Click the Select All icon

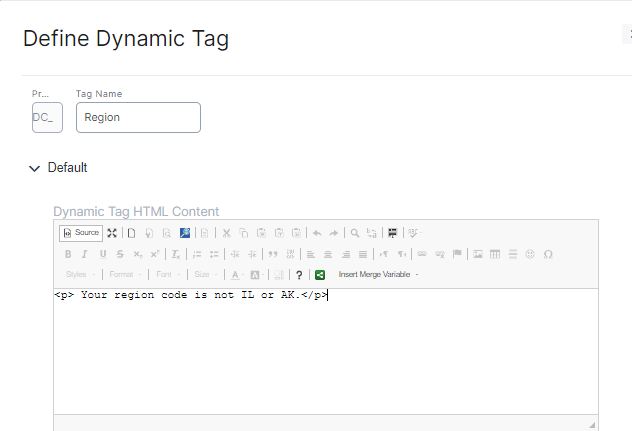[392, 233]
